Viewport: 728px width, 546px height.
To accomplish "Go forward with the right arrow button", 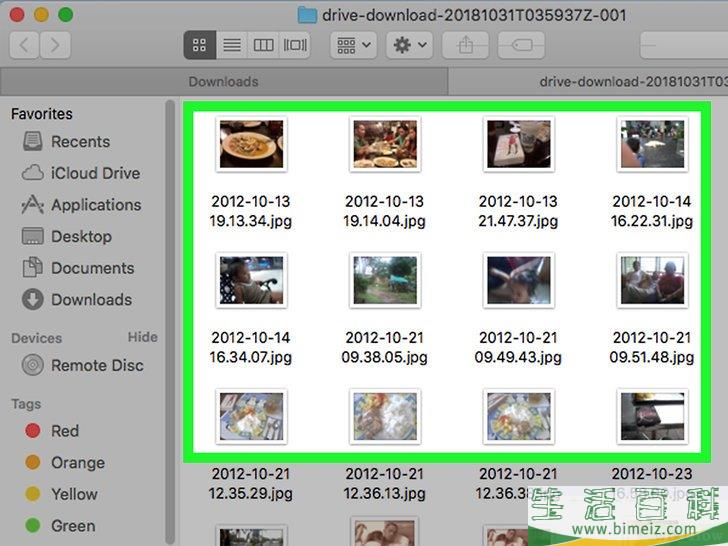I will click(55, 45).
